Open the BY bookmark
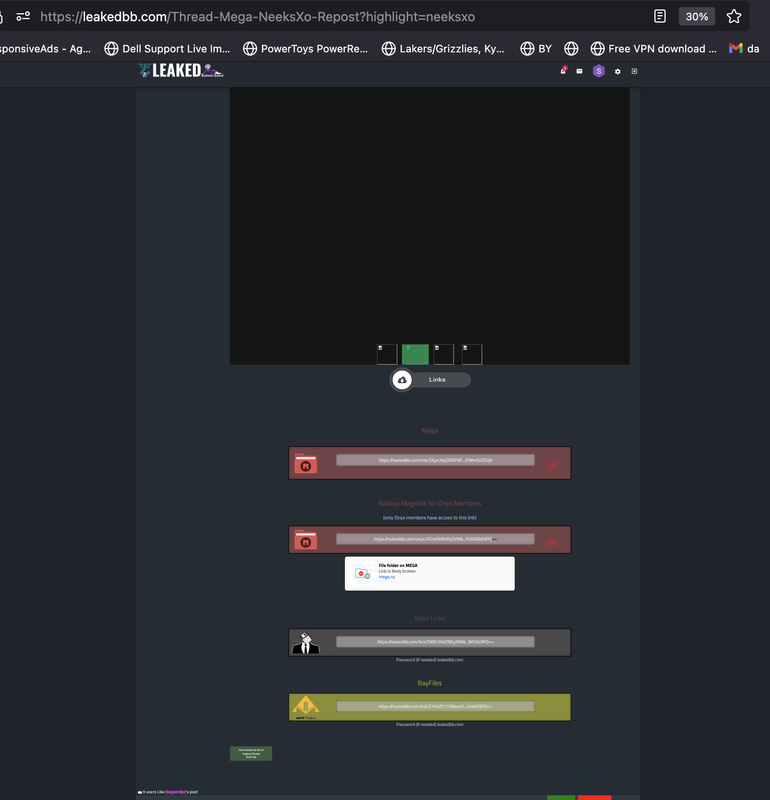770x800 pixels. (536, 49)
